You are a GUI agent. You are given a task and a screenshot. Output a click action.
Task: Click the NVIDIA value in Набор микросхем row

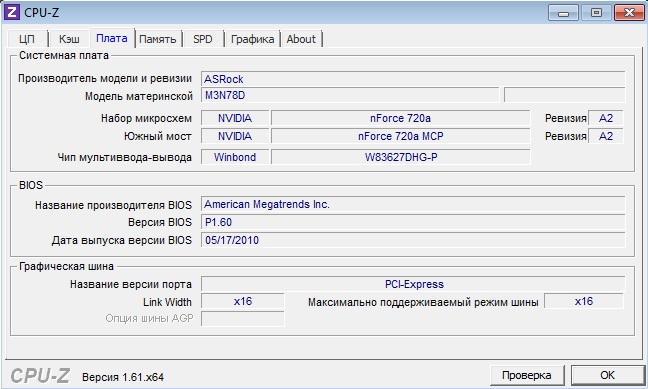coord(235,118)
